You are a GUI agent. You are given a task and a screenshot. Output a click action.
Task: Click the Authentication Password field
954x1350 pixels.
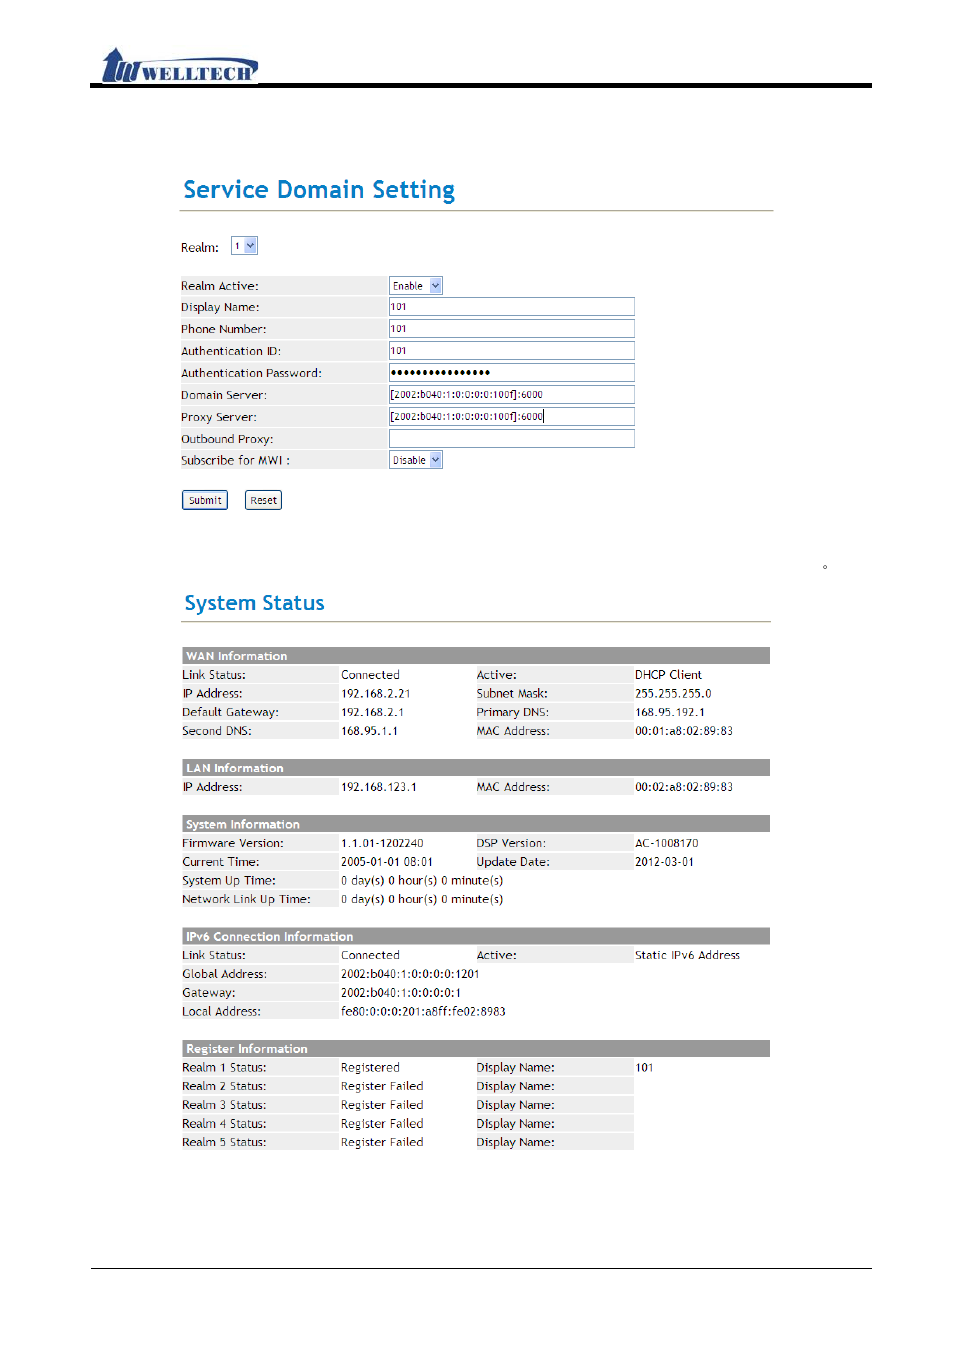[512, 373]
